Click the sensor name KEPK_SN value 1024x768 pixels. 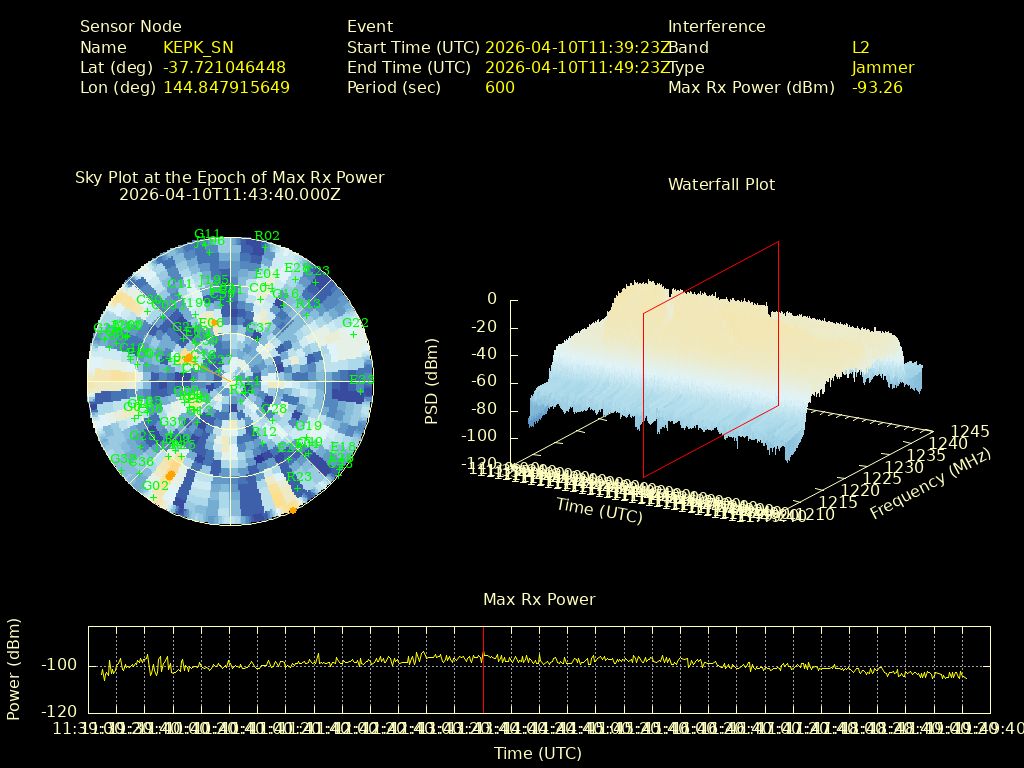198,47
